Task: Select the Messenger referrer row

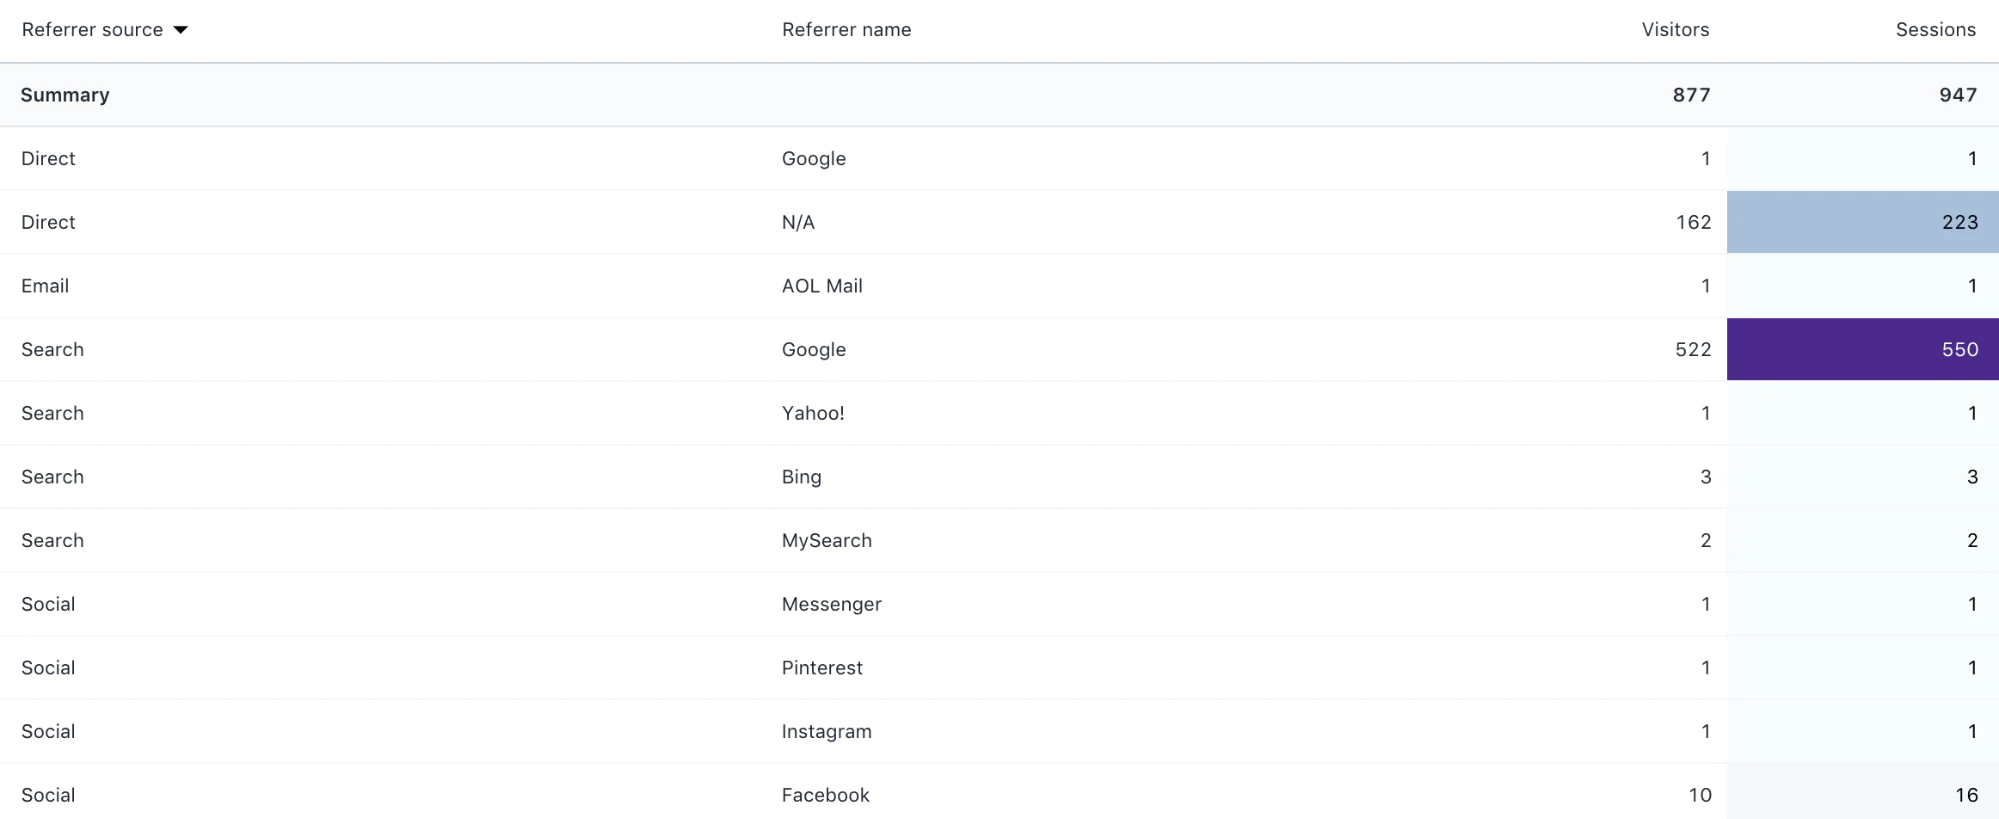Action: pyautogui.click(x=831, y=604)
